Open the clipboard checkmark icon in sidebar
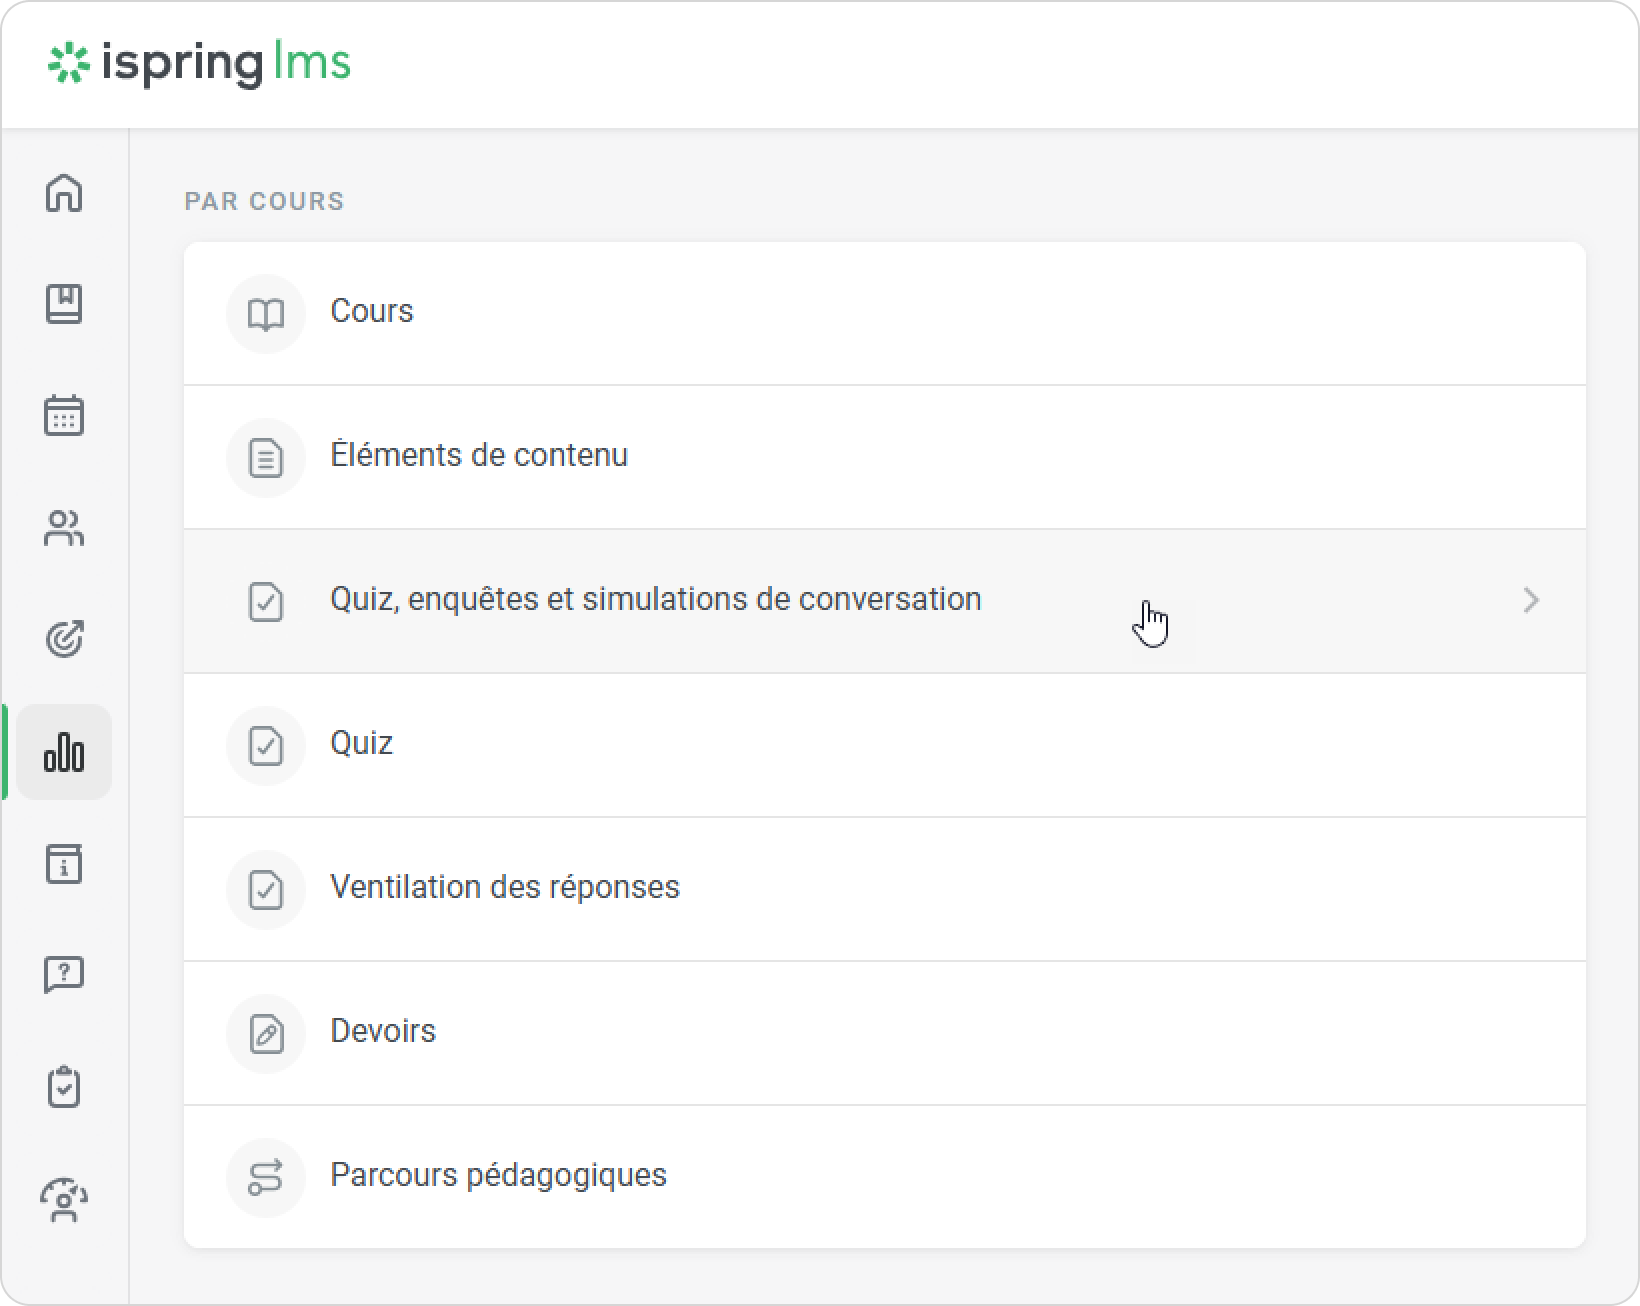1640x1306 pixels. [x=64, y=1087]
